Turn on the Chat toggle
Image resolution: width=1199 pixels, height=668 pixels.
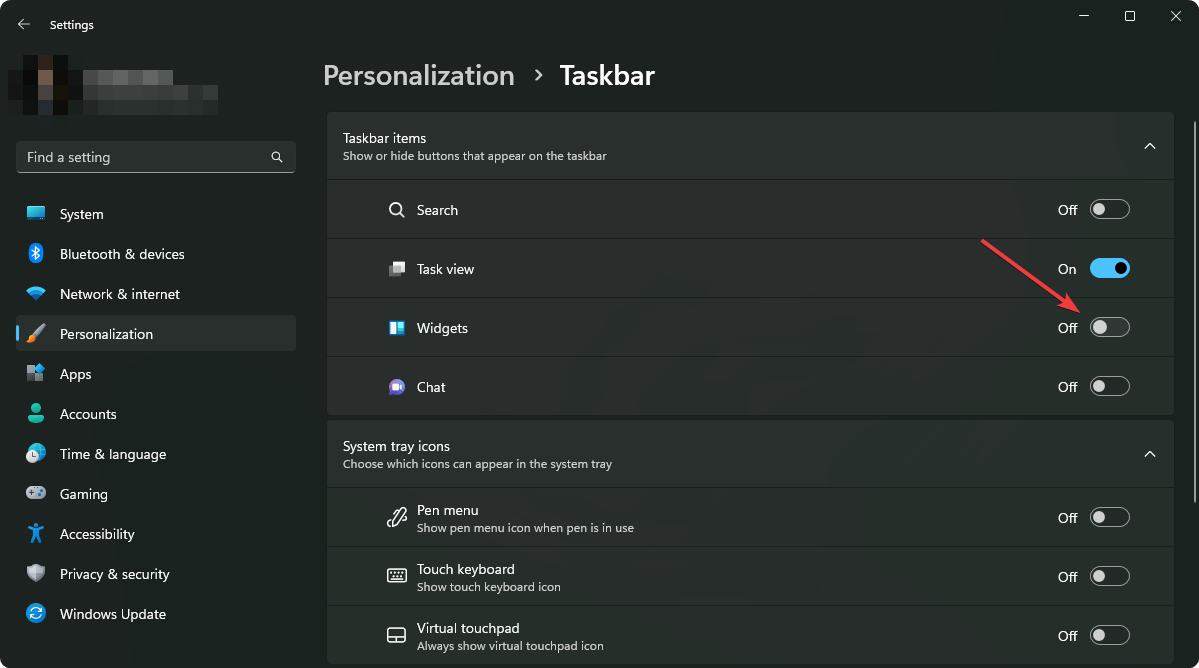click(1109, 386)
